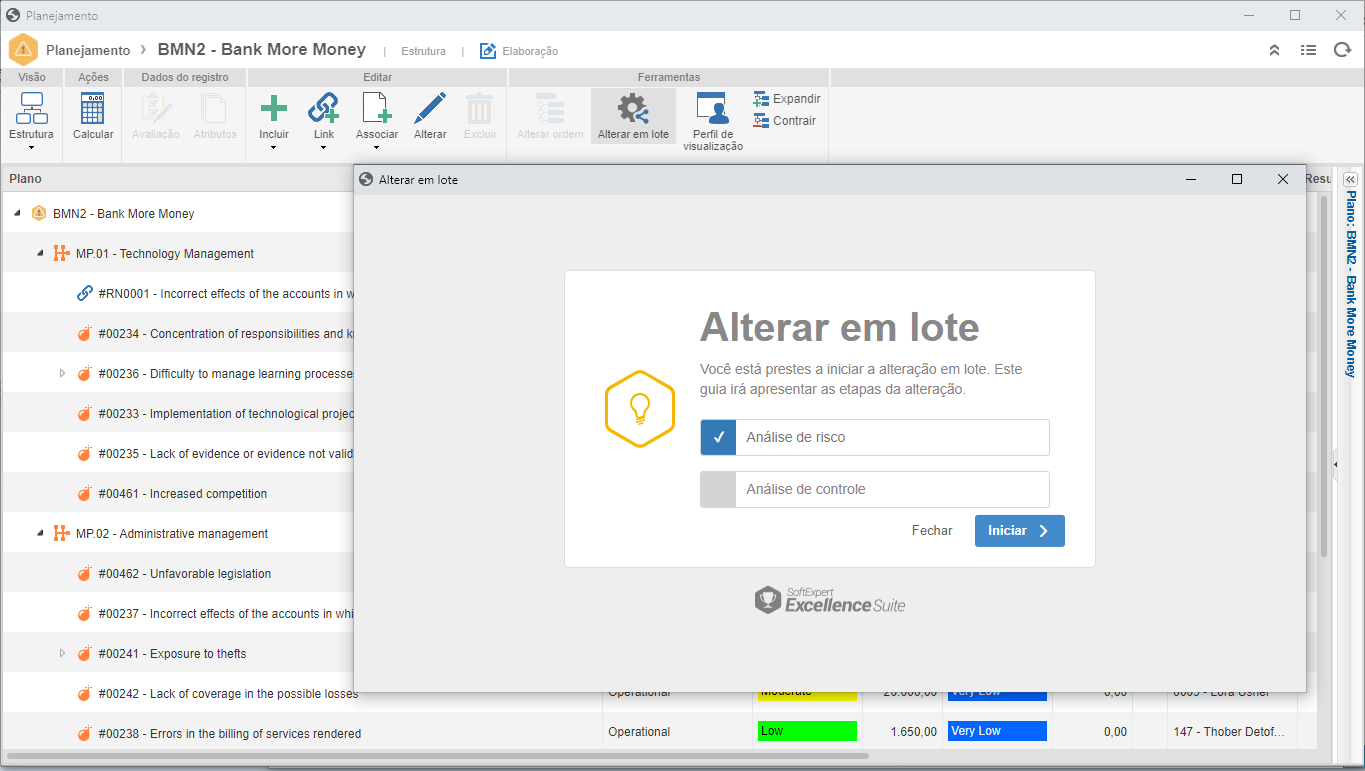Click the Planejamento warning hexagon icon
The height and width of the screenshot is (771, 1365).
23,50
